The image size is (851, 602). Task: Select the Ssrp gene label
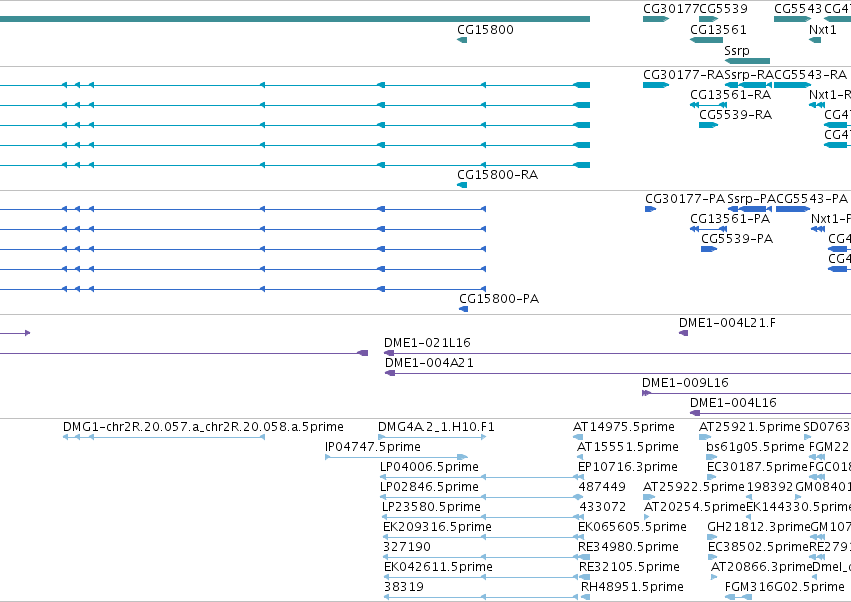coord(736,51)
